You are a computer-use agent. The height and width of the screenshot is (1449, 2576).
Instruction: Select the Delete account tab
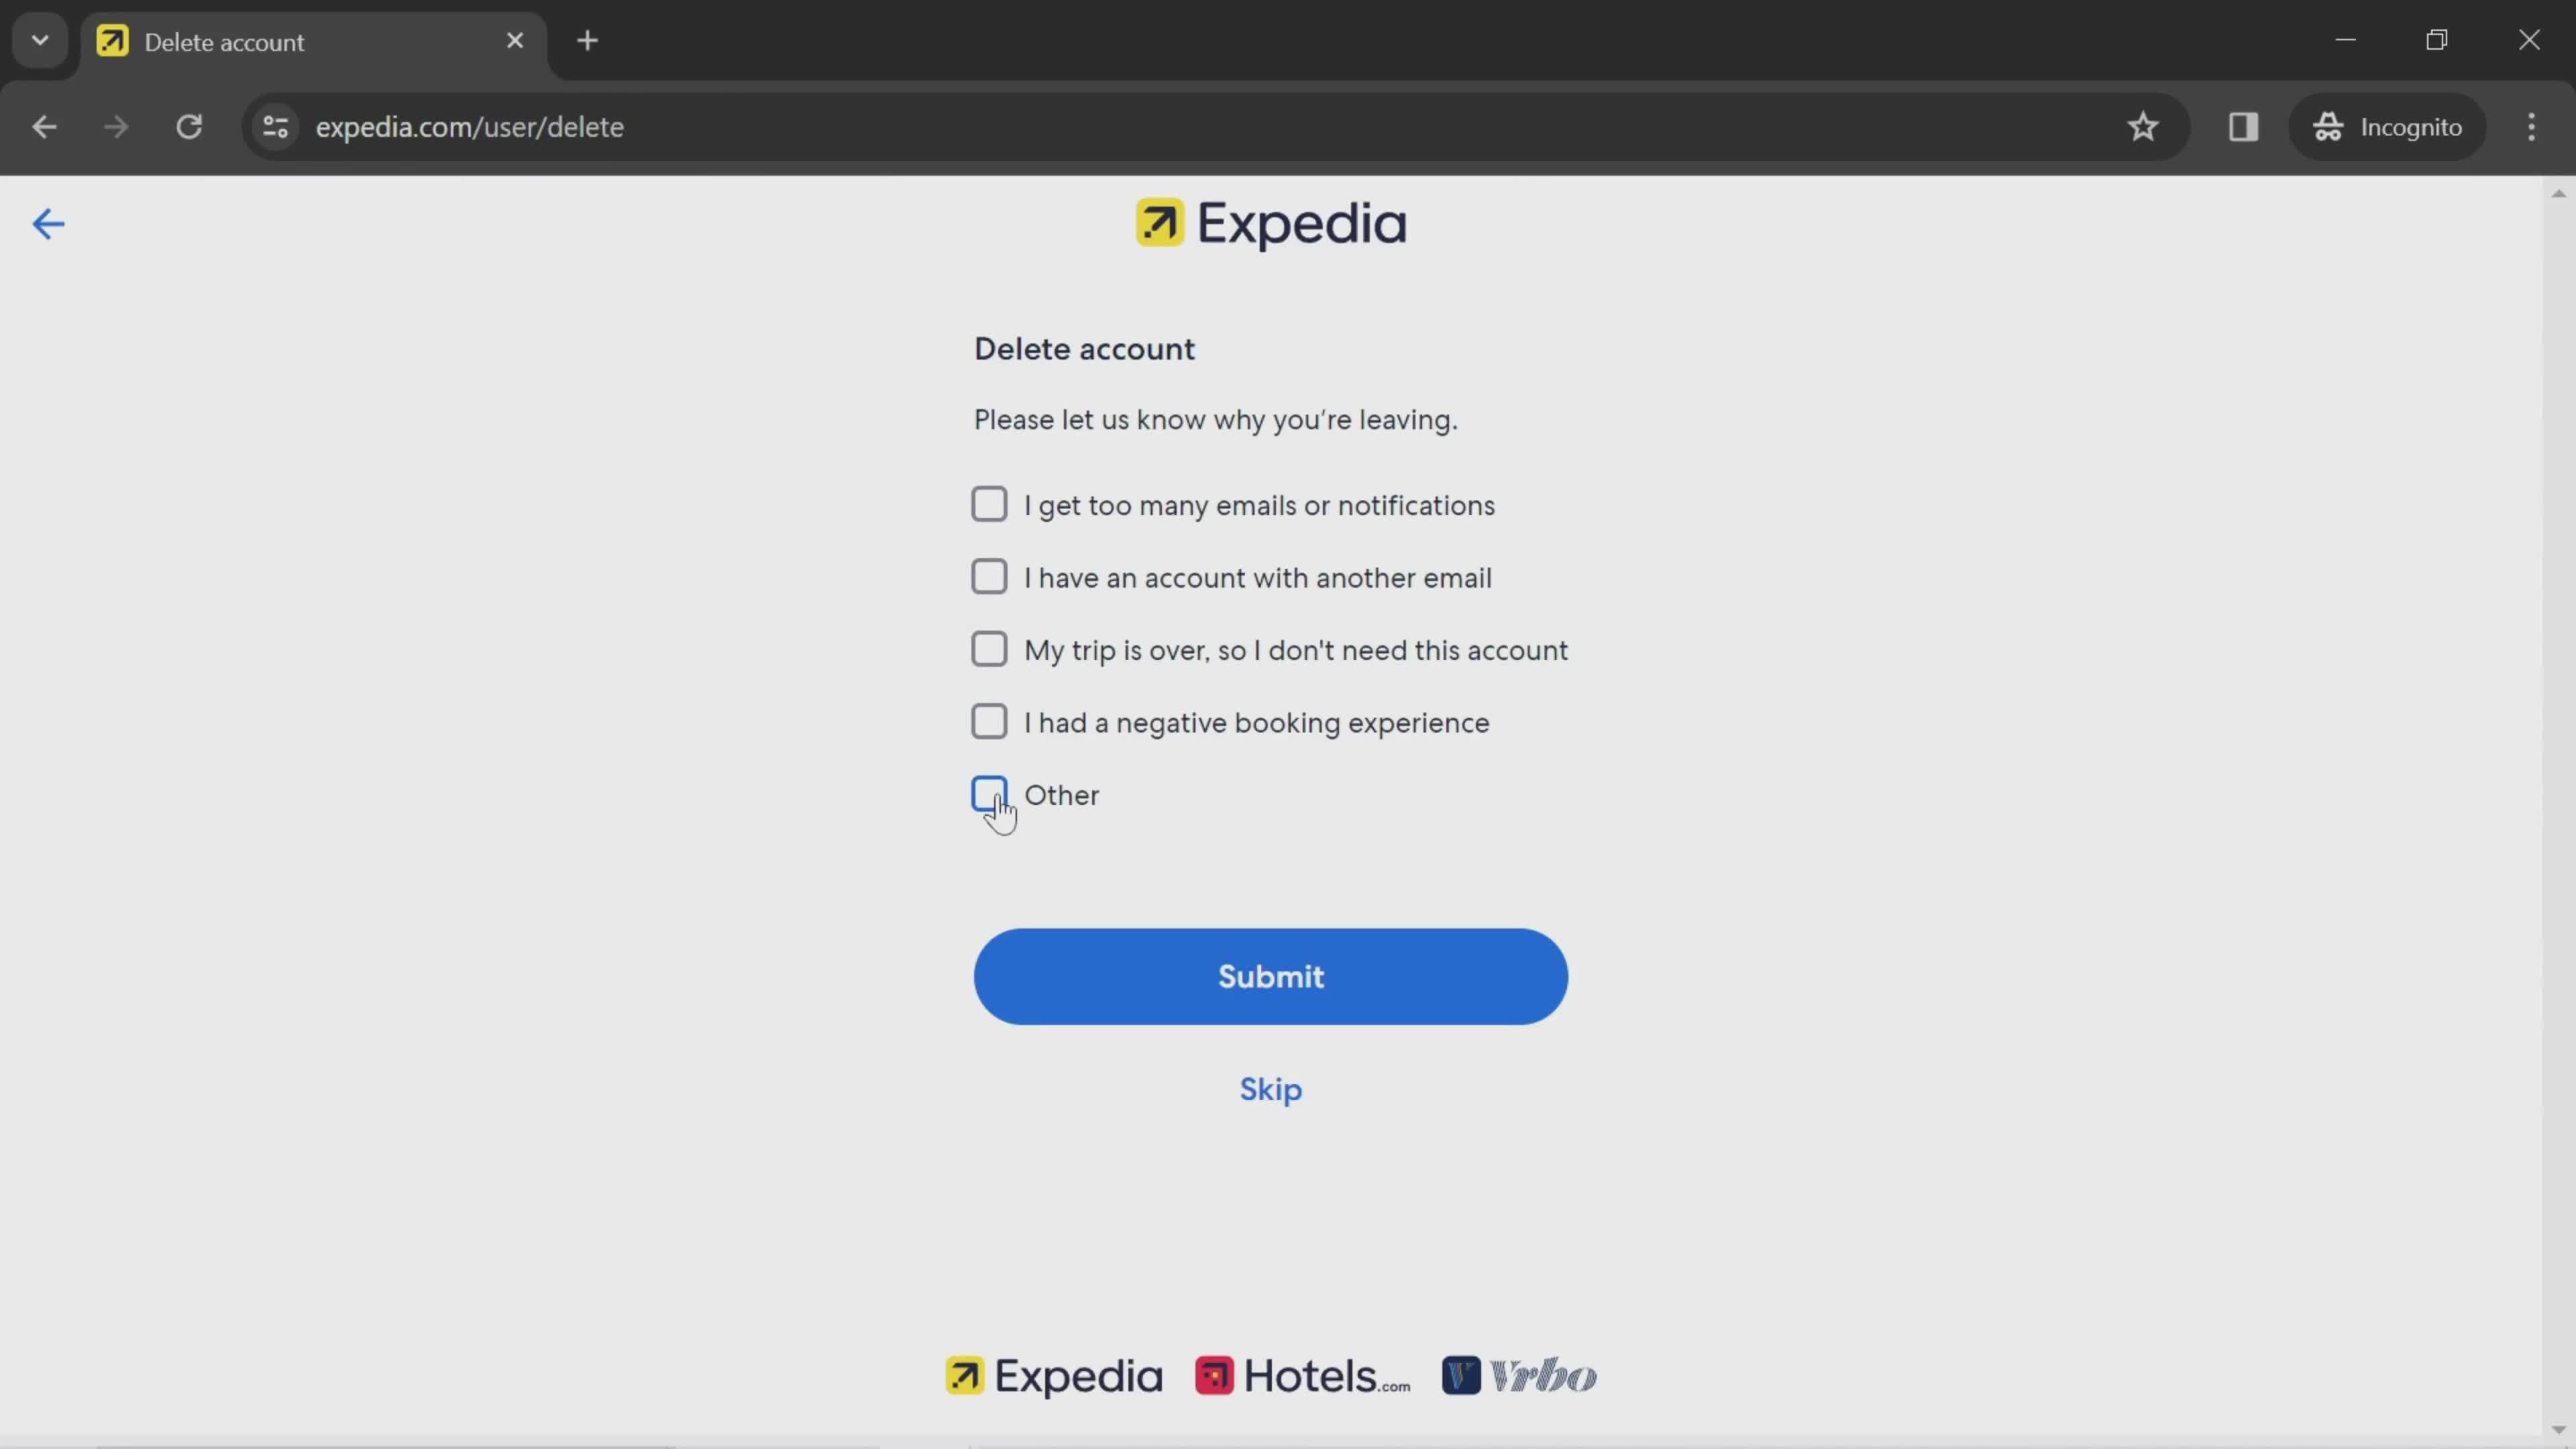click(314, 43)
